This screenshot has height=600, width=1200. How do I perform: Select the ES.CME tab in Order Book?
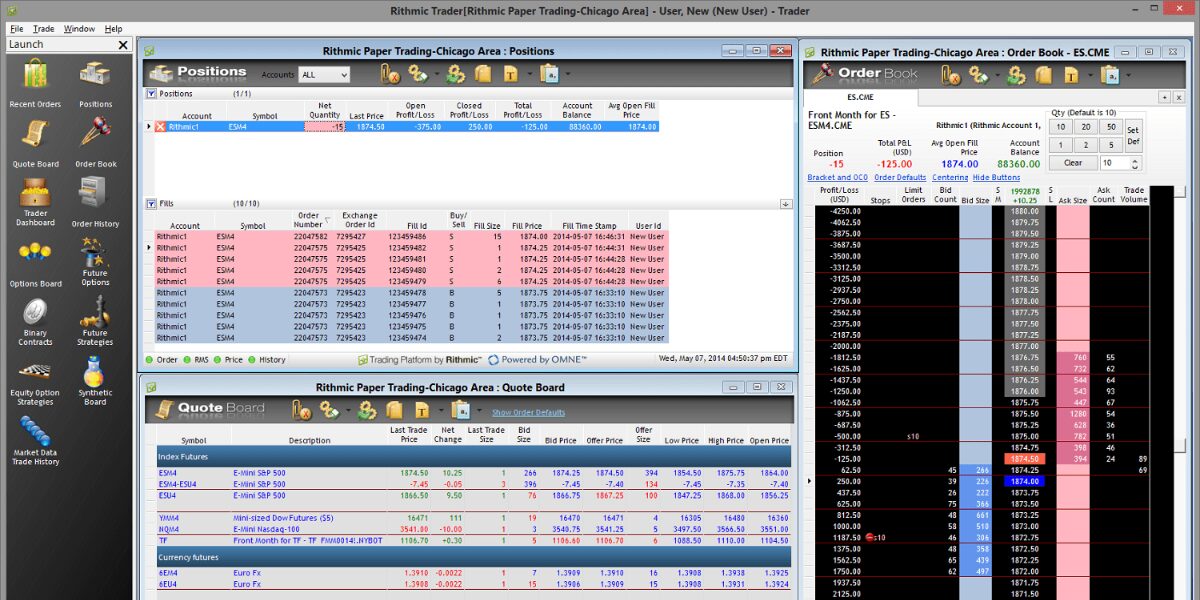tap(861, 97)
